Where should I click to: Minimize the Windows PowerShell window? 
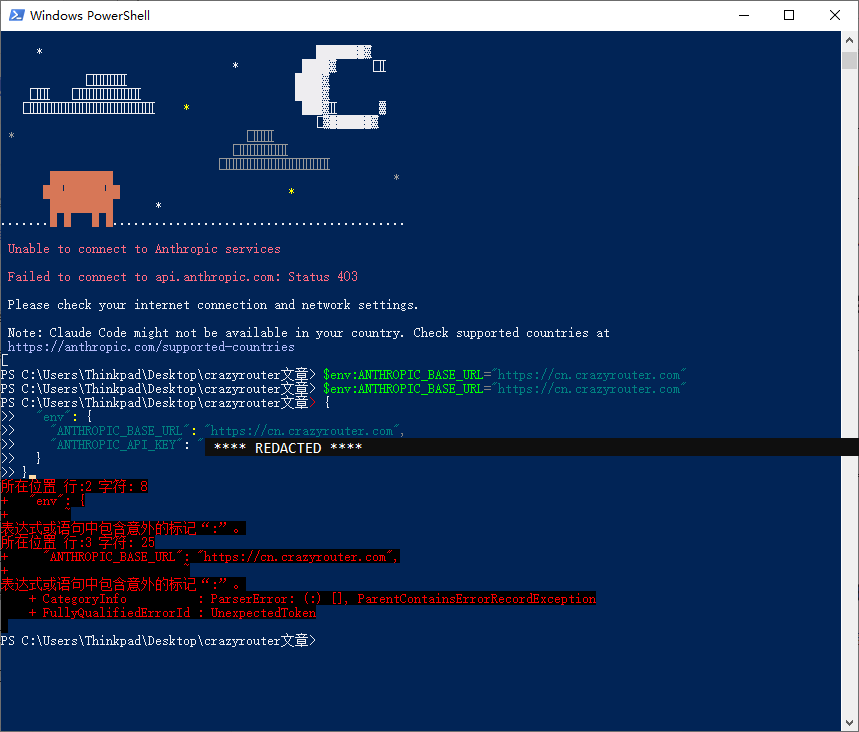743,15
